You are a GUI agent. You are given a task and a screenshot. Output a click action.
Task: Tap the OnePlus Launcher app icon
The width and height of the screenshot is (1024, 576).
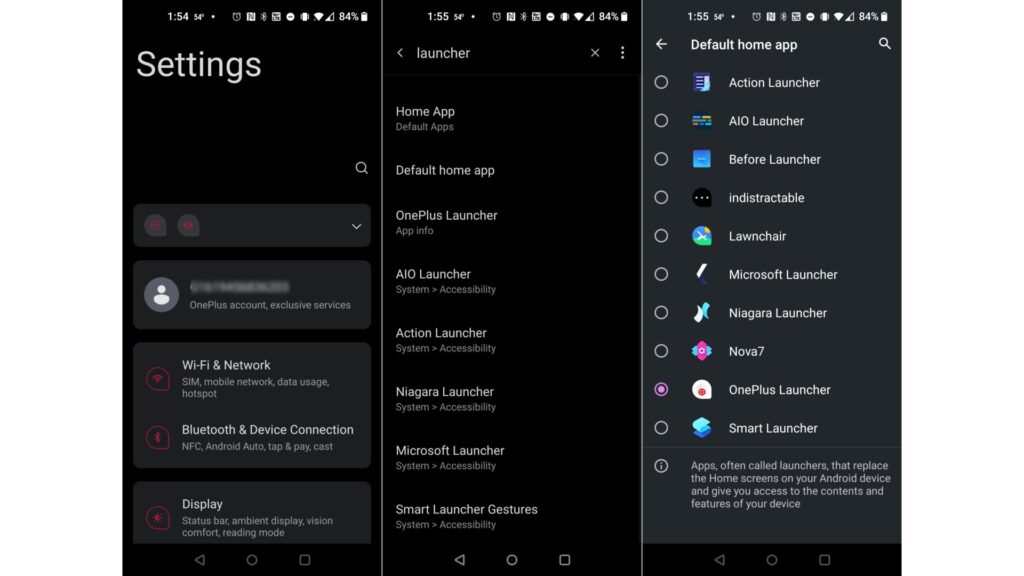tap(701, 390)
